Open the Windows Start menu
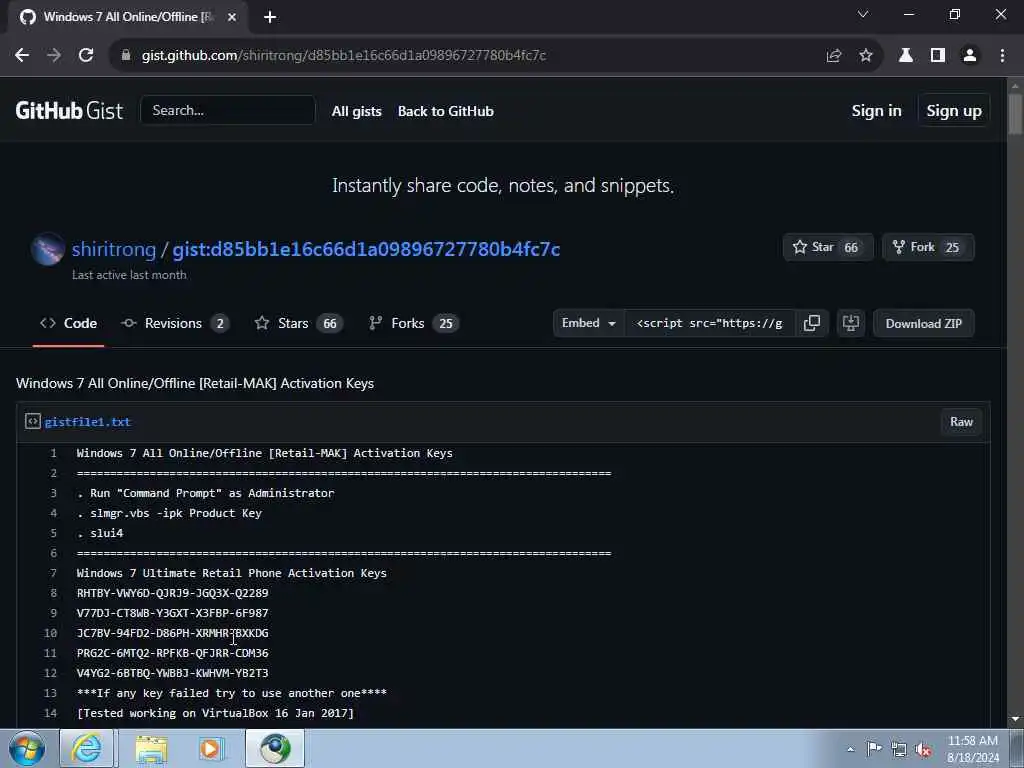Screen dimensions: 1024x768 coord(27,748)
